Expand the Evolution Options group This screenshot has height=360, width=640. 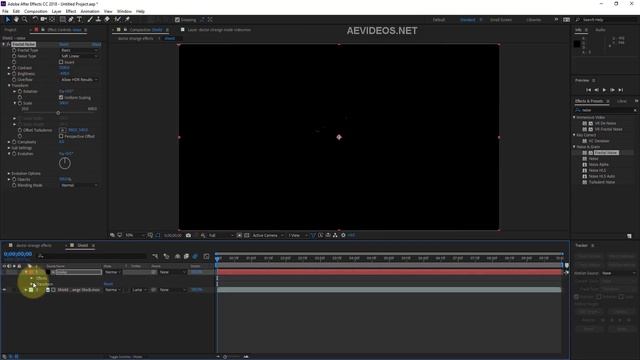tap(9, 173)
